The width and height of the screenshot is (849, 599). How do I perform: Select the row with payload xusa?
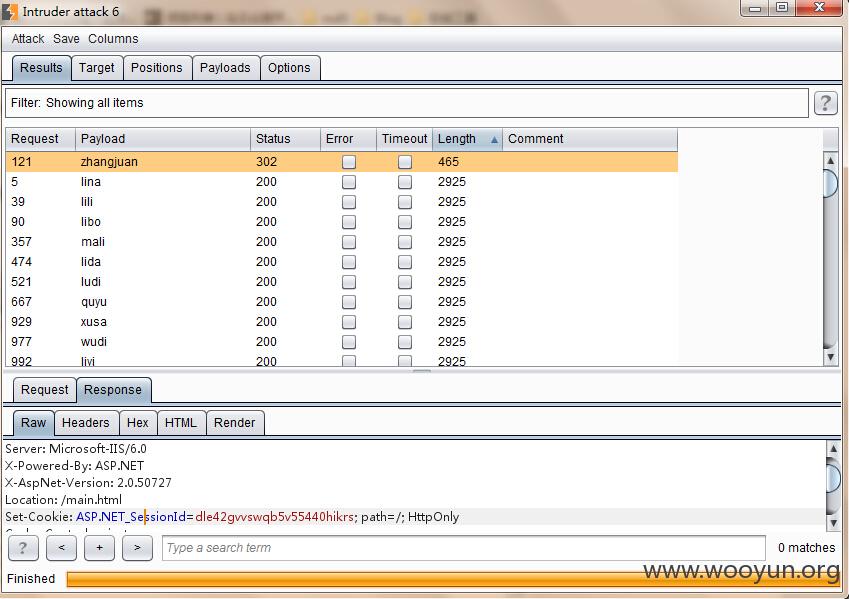pyautogui.click(x=342, y=322)
